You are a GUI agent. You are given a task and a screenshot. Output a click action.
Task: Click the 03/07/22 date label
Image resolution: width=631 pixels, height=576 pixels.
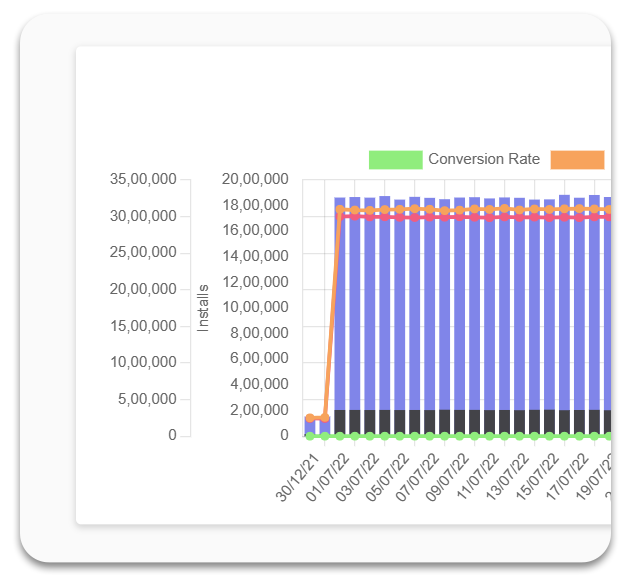(x=357, y=478)
